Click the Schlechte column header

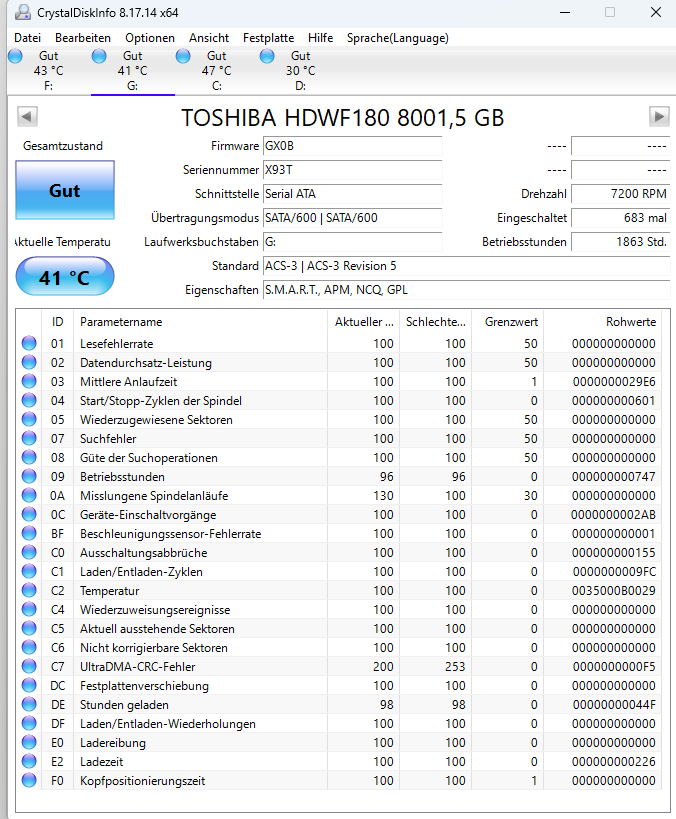pyautogui.click(x=436, y=322)
